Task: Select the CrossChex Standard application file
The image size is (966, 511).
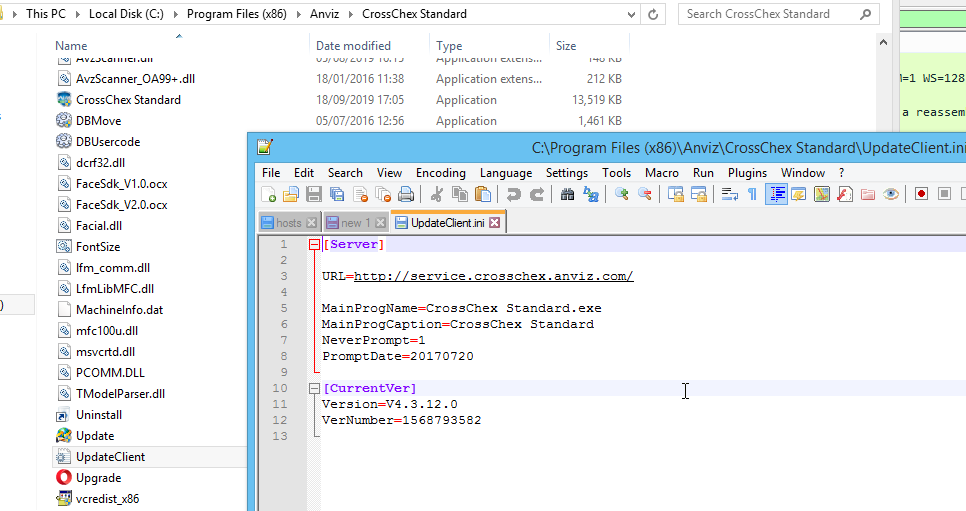Action: 128,100
